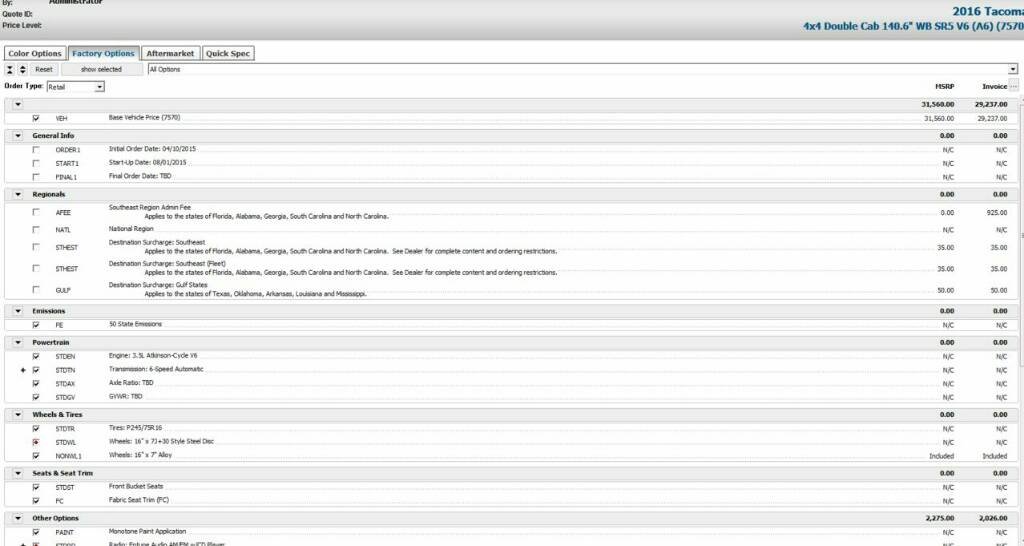Collapse the Other Options section

(18, 519)
